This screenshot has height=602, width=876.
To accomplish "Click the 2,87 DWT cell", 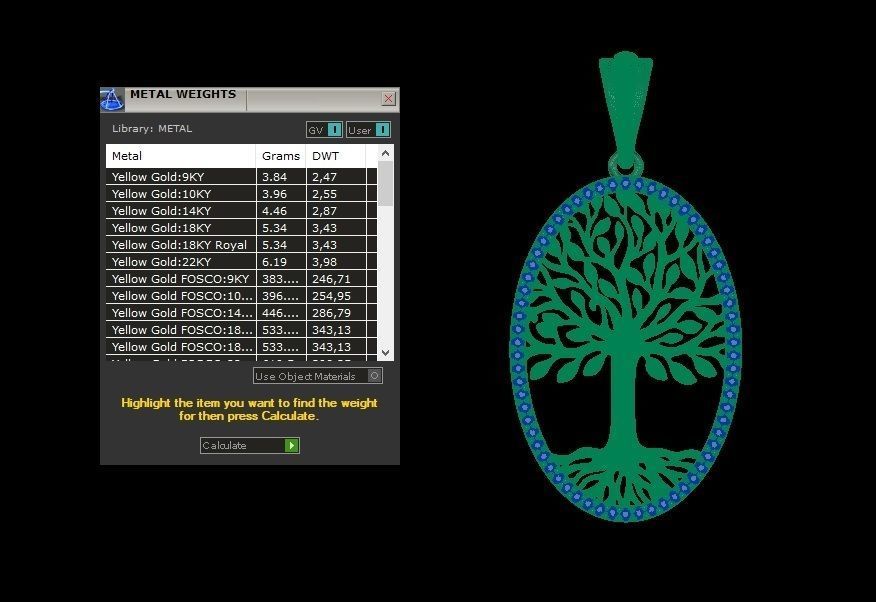I will click(336, 211).
